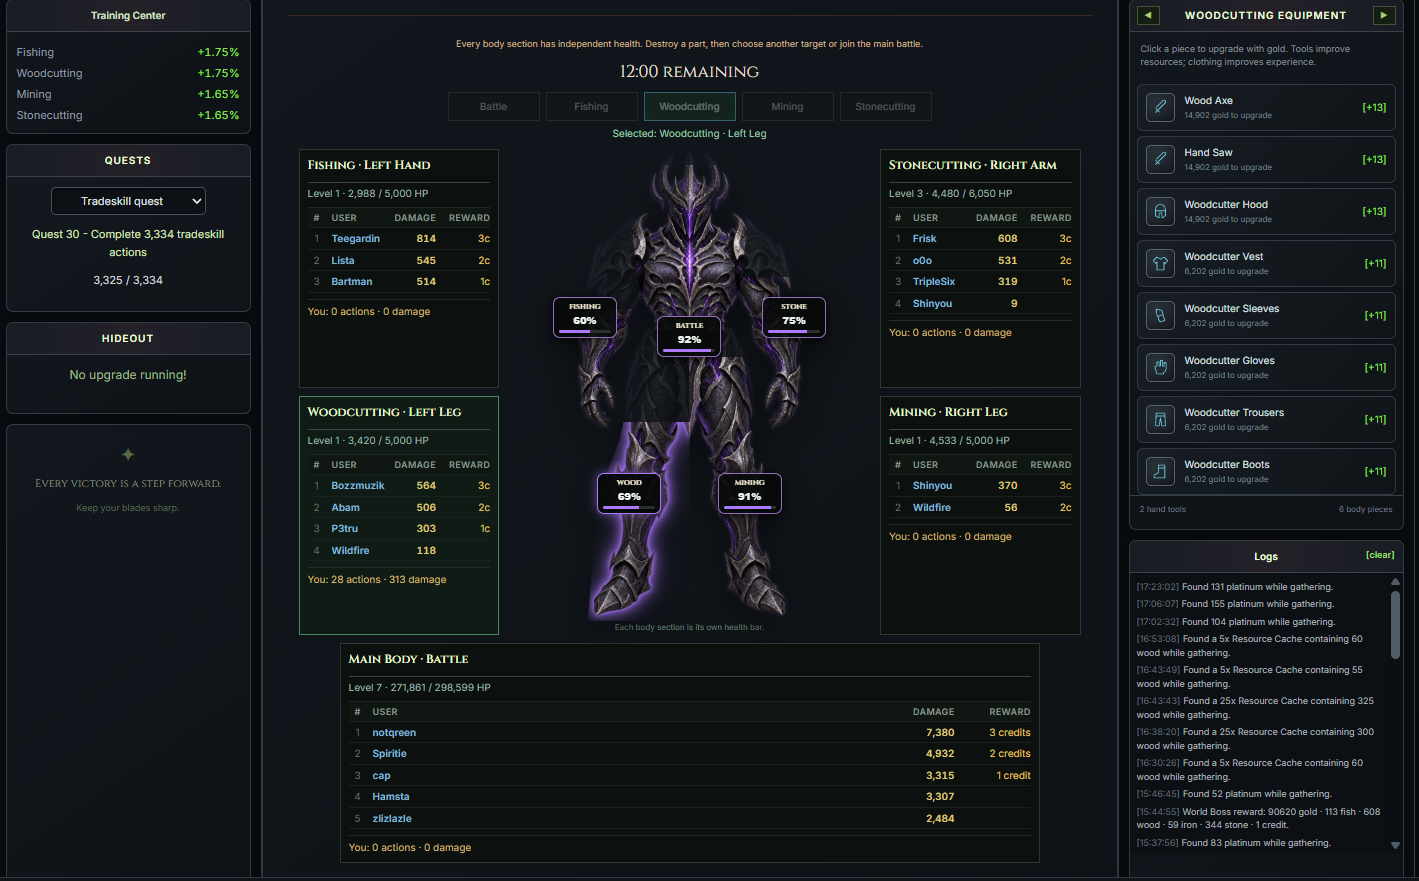Image resolution: width=1419 pixels, height=881 pixels.
Task: Clear the logs with the clear link
Action: [x=1380, y=555]
